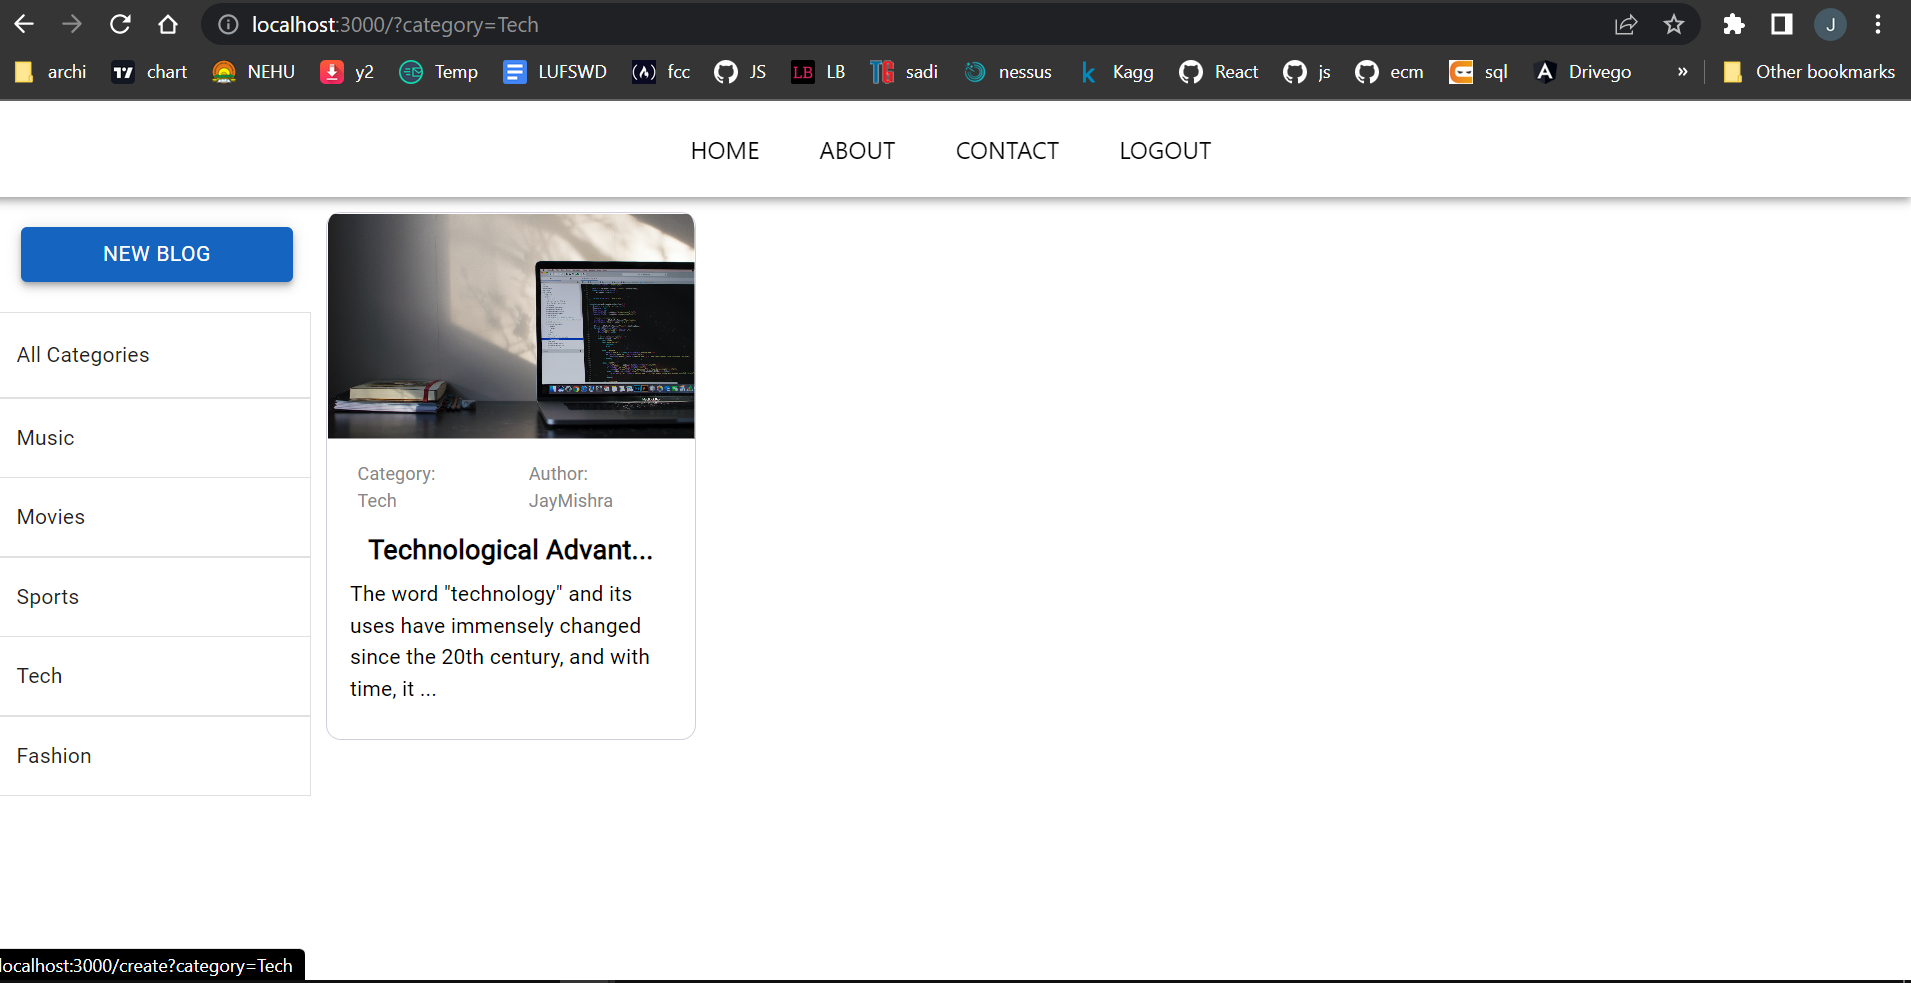This screenshot has width=1911, height=983.
Task: Open the fcc freeCodeCamp bookmark
Action: pos(660,71)
